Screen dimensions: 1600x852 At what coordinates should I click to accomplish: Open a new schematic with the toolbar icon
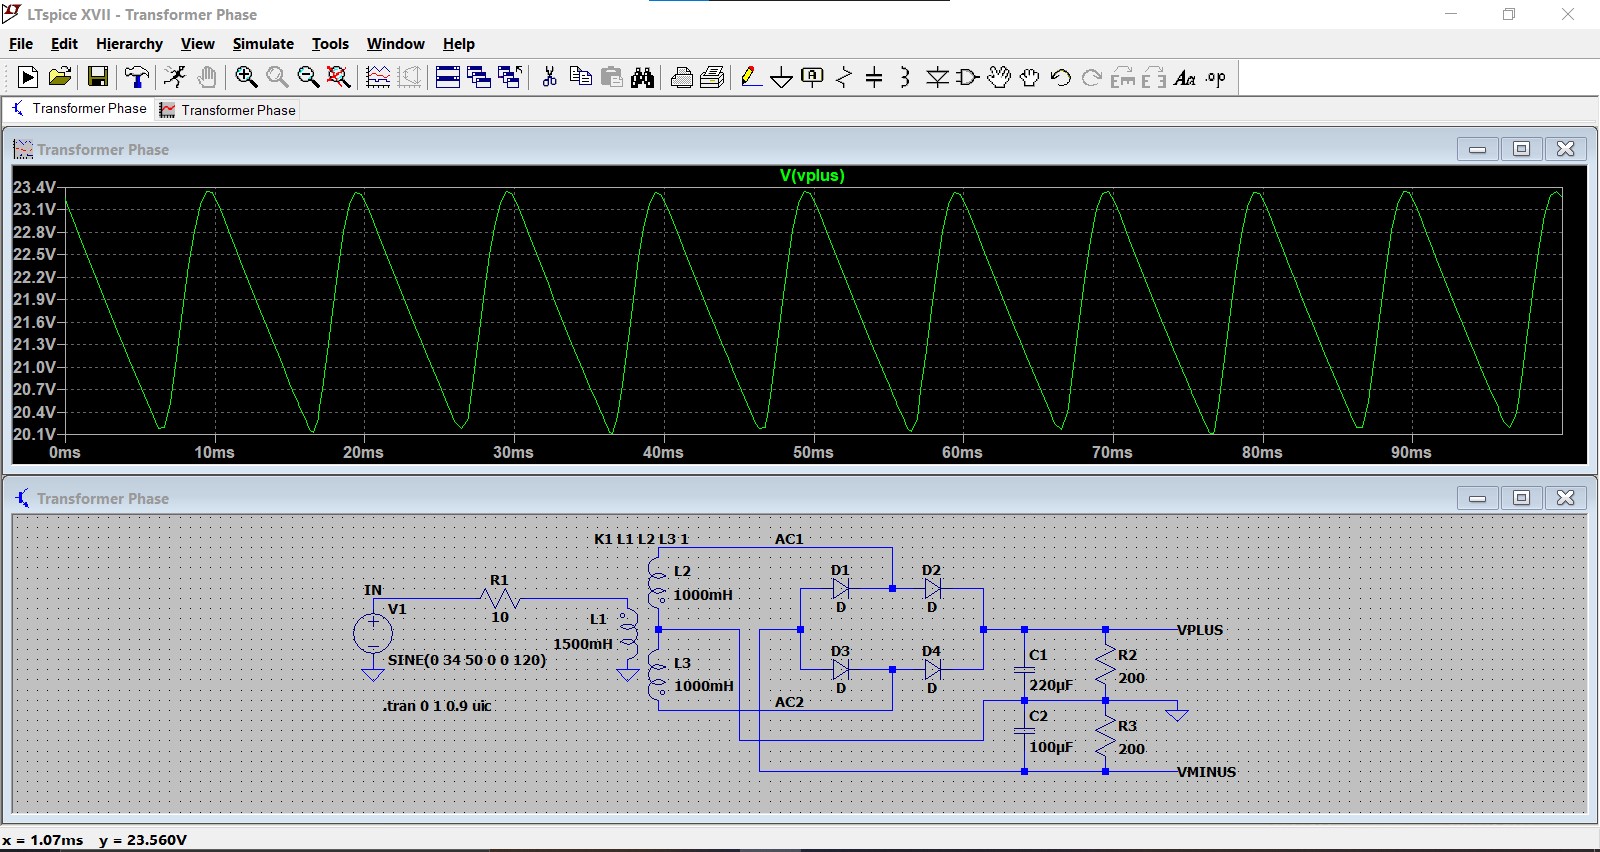point(28,77)
